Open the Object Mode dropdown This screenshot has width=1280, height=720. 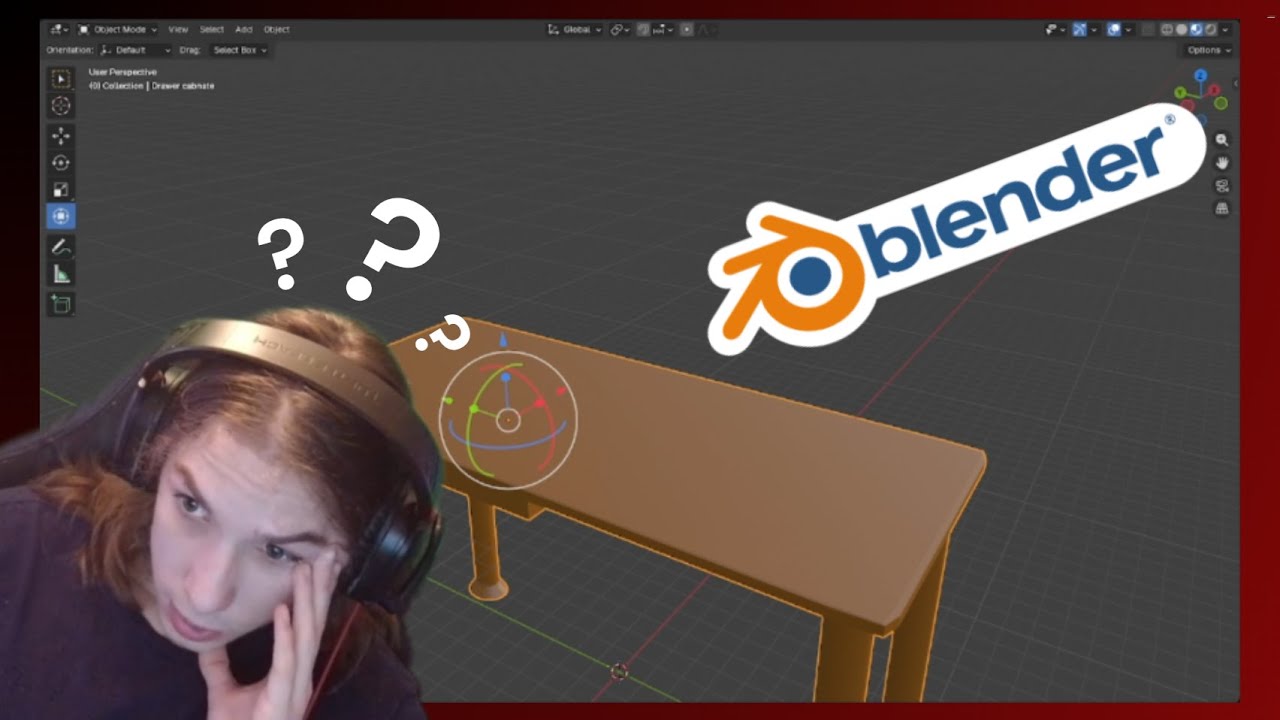coord(118,30)
